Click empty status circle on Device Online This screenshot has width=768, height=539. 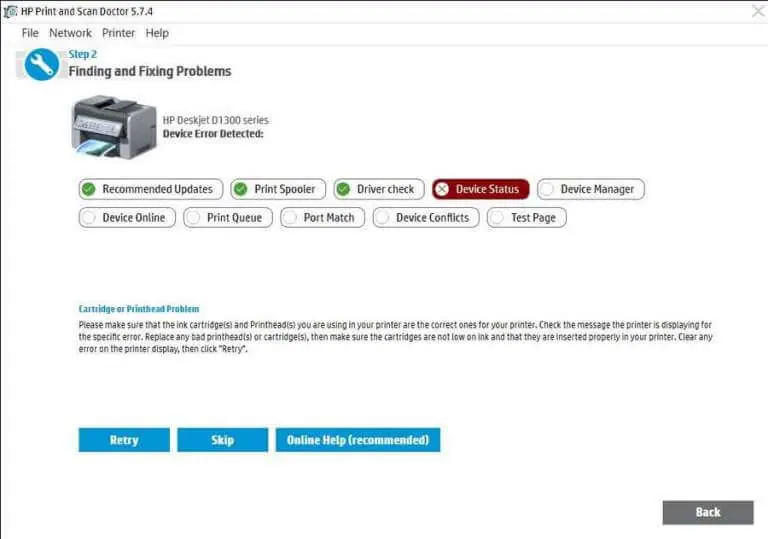89,218
